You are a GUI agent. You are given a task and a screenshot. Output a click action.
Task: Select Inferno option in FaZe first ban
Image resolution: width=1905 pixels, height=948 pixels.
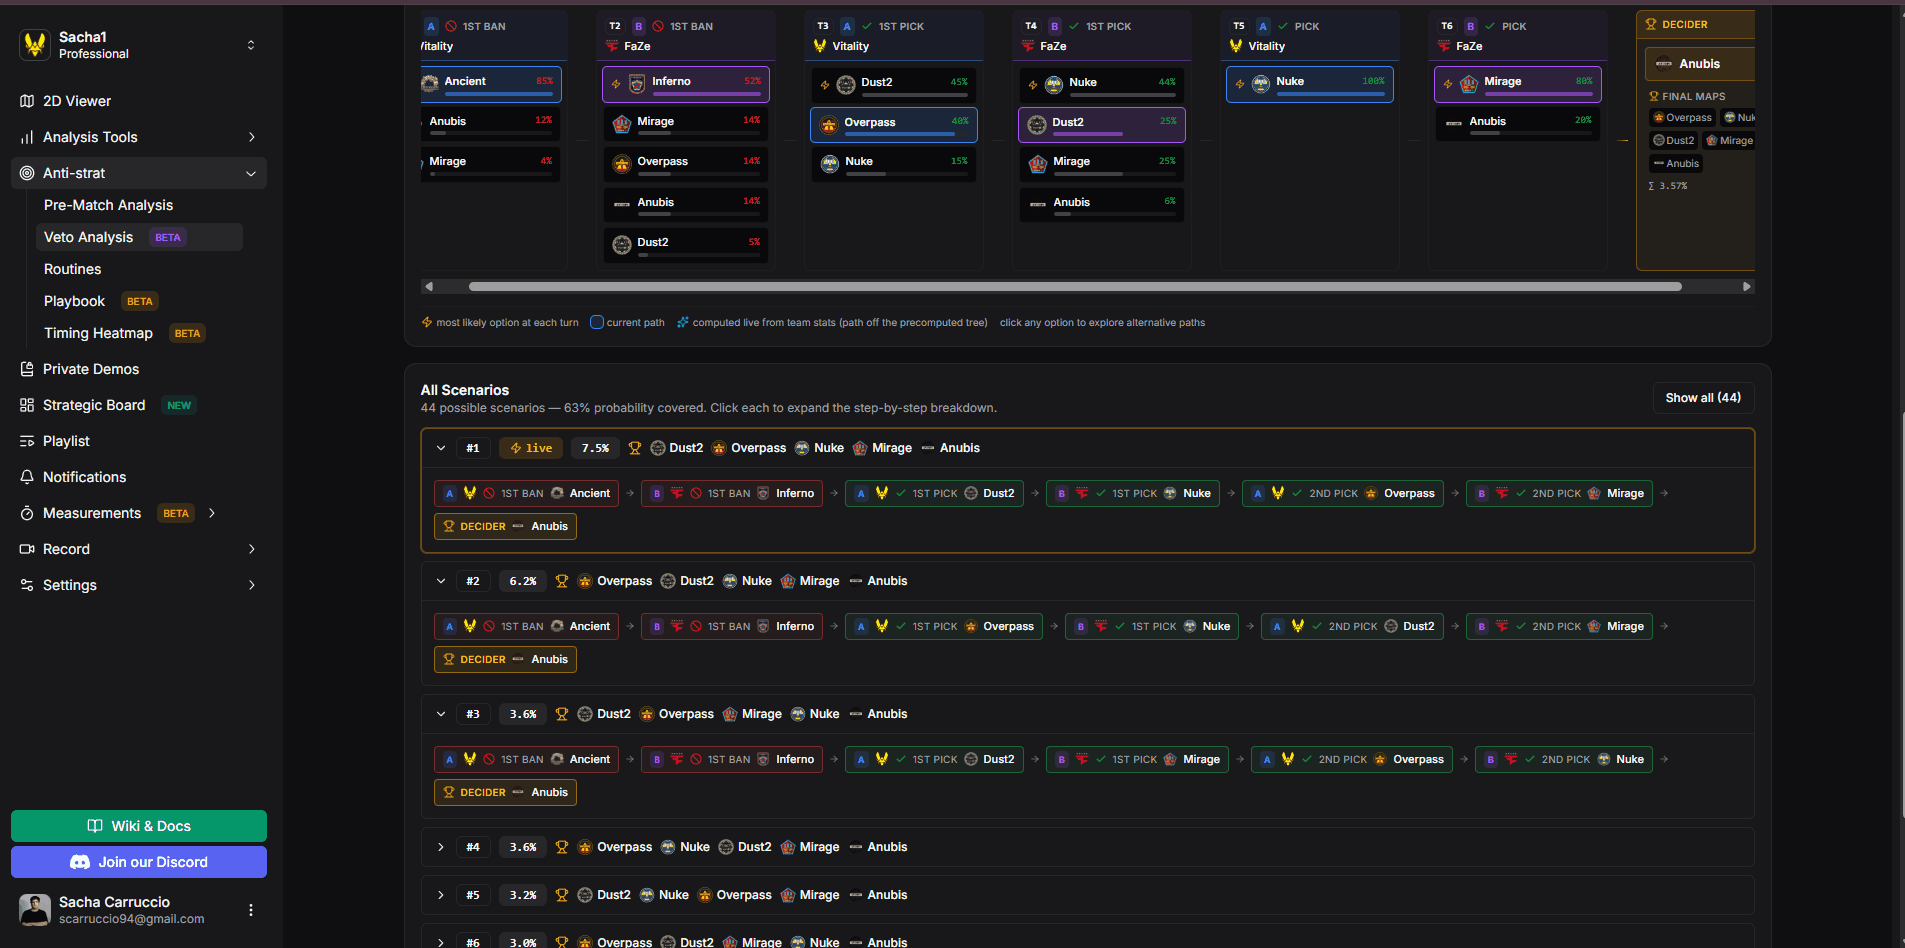[x=685, y=83]
